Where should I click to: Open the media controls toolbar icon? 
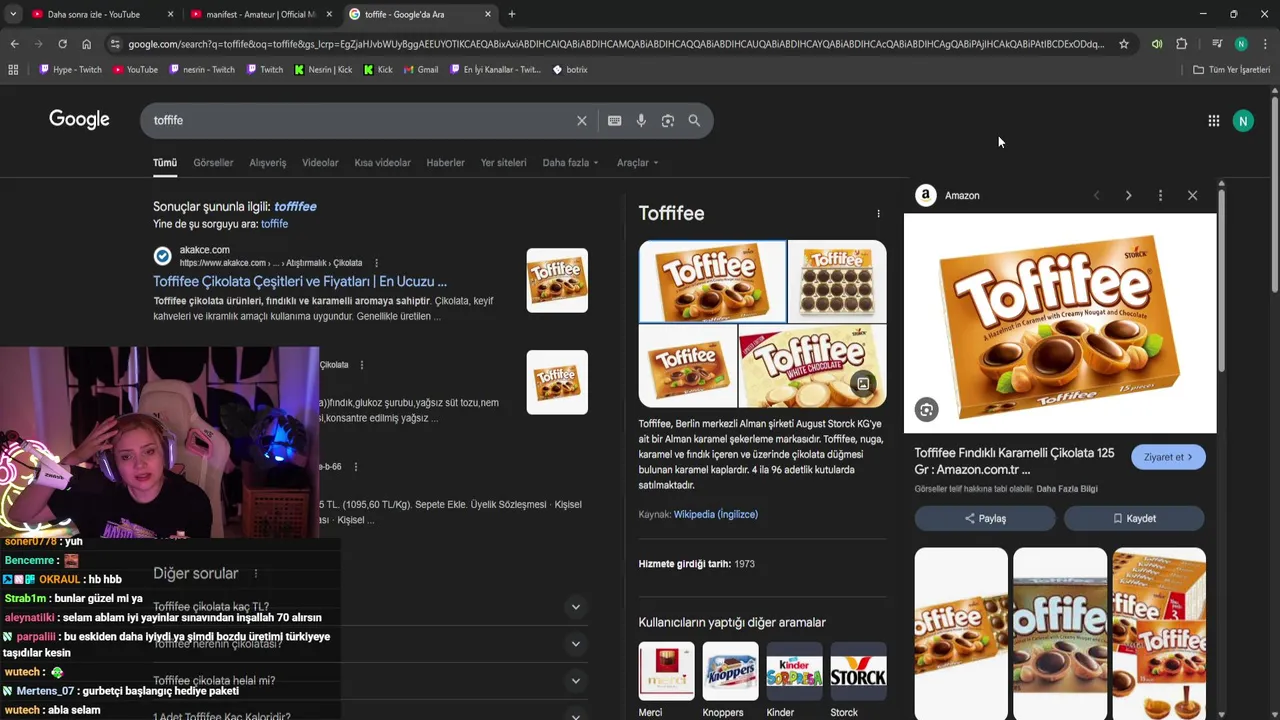(1217, 44)
